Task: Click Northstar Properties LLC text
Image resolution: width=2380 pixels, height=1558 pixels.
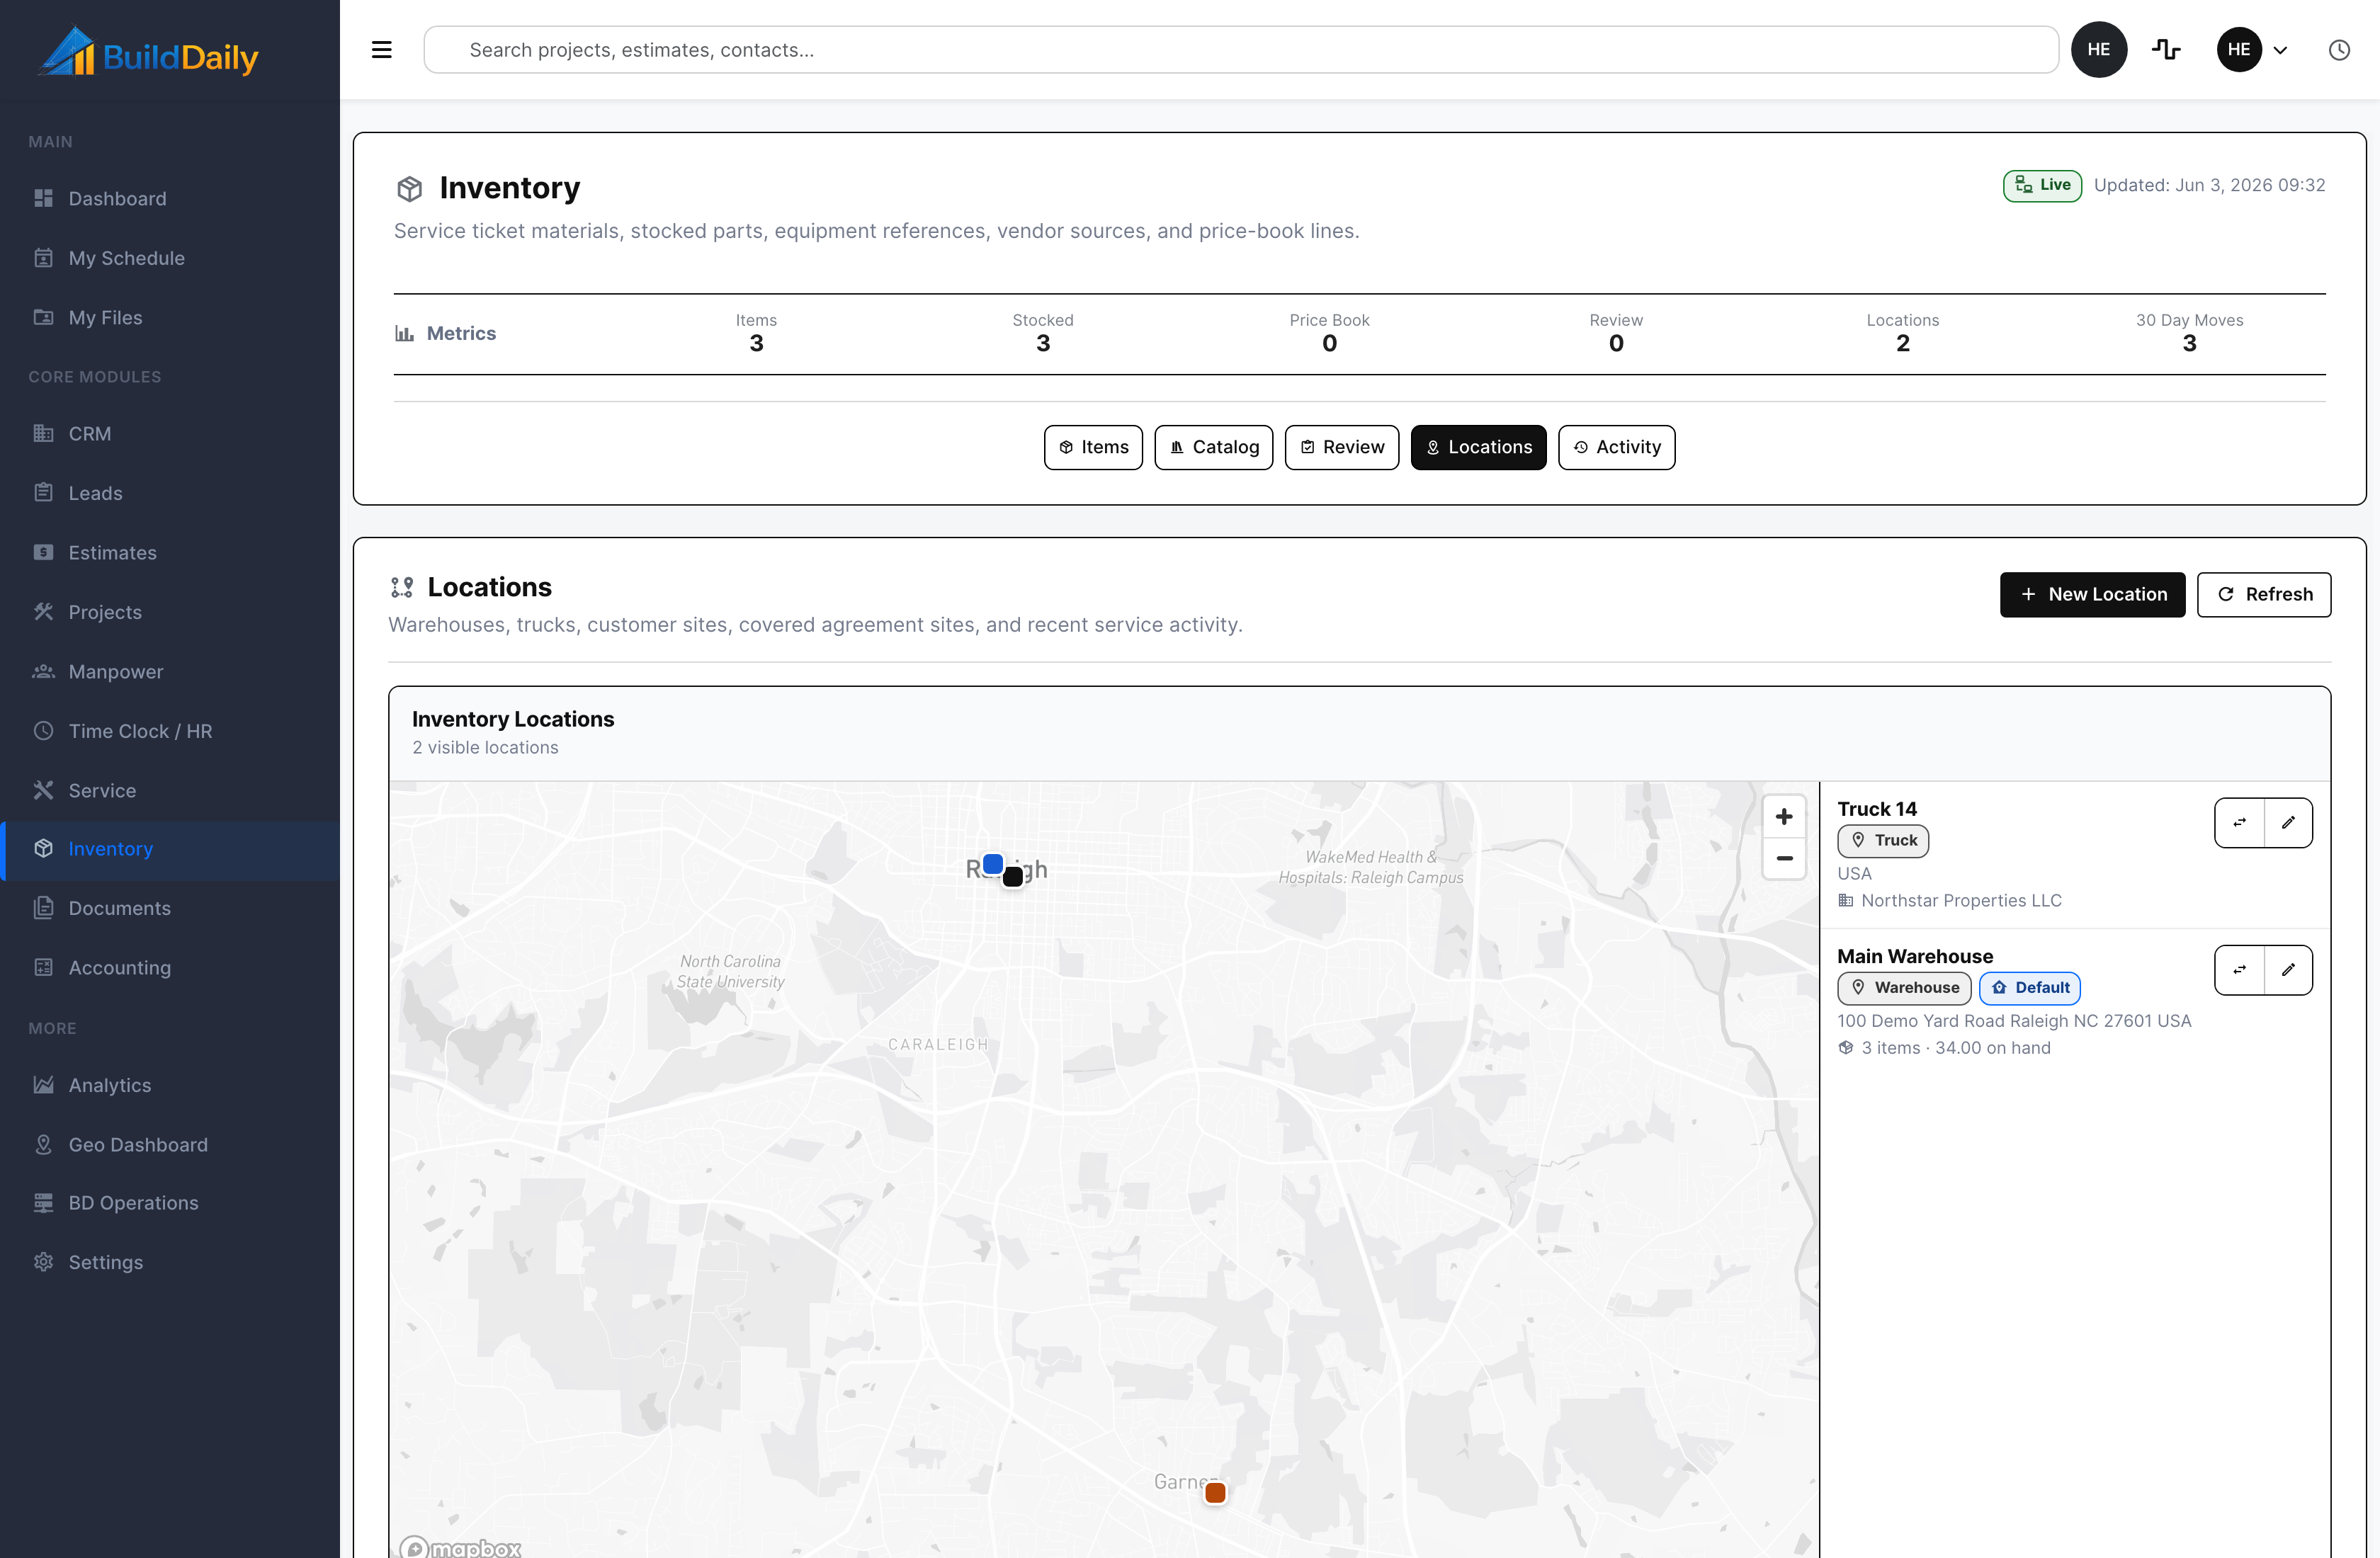Action: [x=1961, y=900]
